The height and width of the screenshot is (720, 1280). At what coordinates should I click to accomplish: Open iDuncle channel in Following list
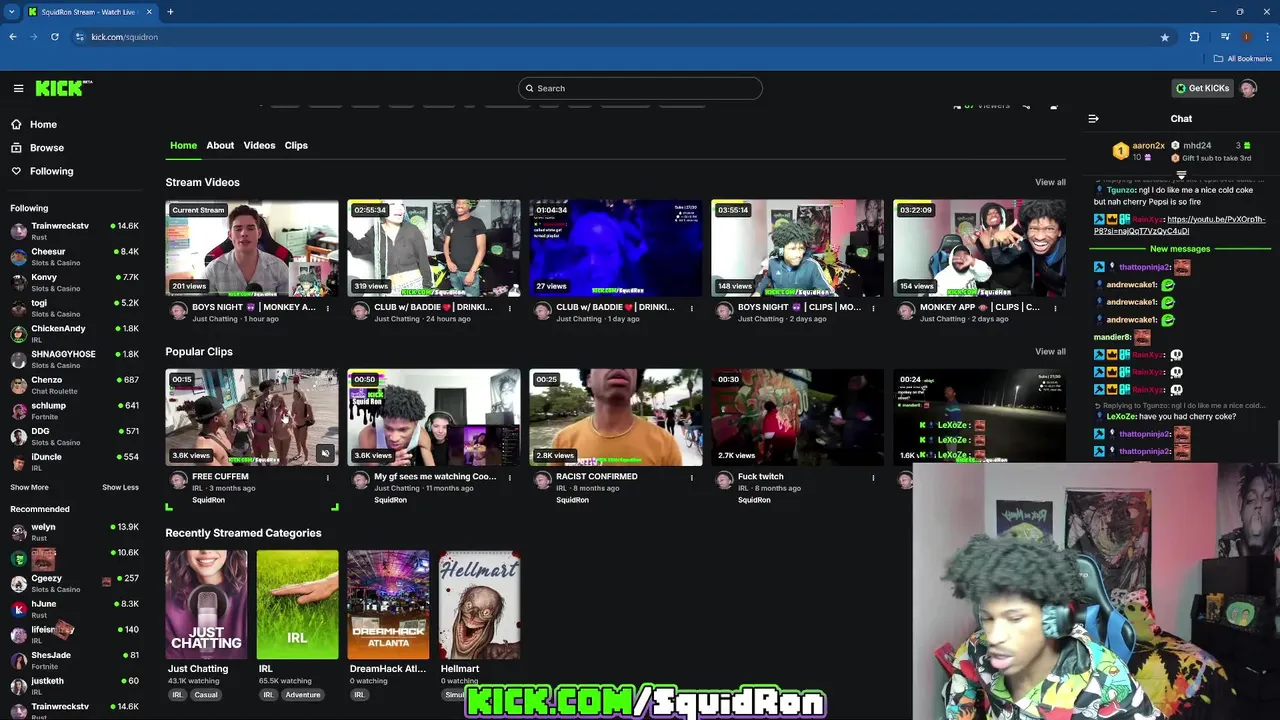coord(75,462)
